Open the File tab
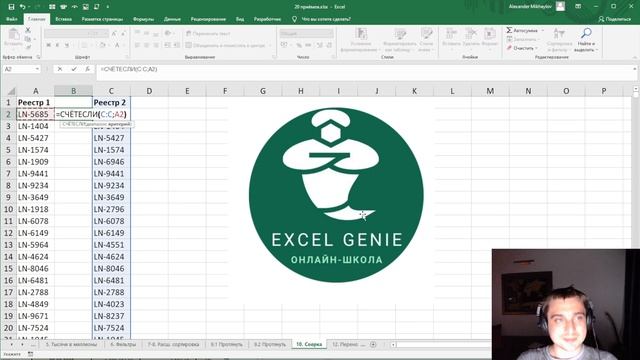640x360 pixels. 11,19
